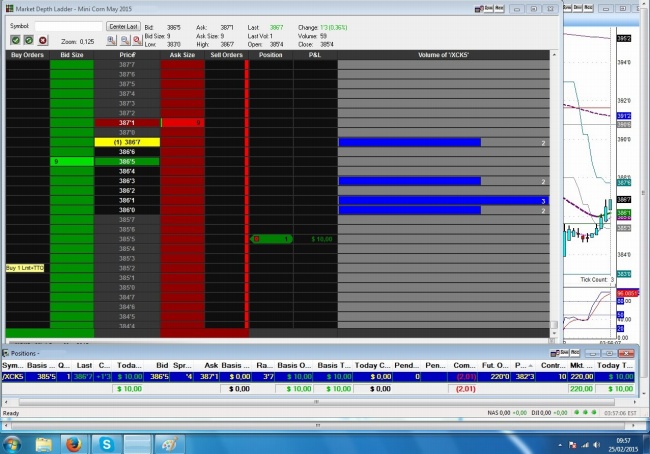Open Firefox from the taskbar

click(x=74, y=444)
